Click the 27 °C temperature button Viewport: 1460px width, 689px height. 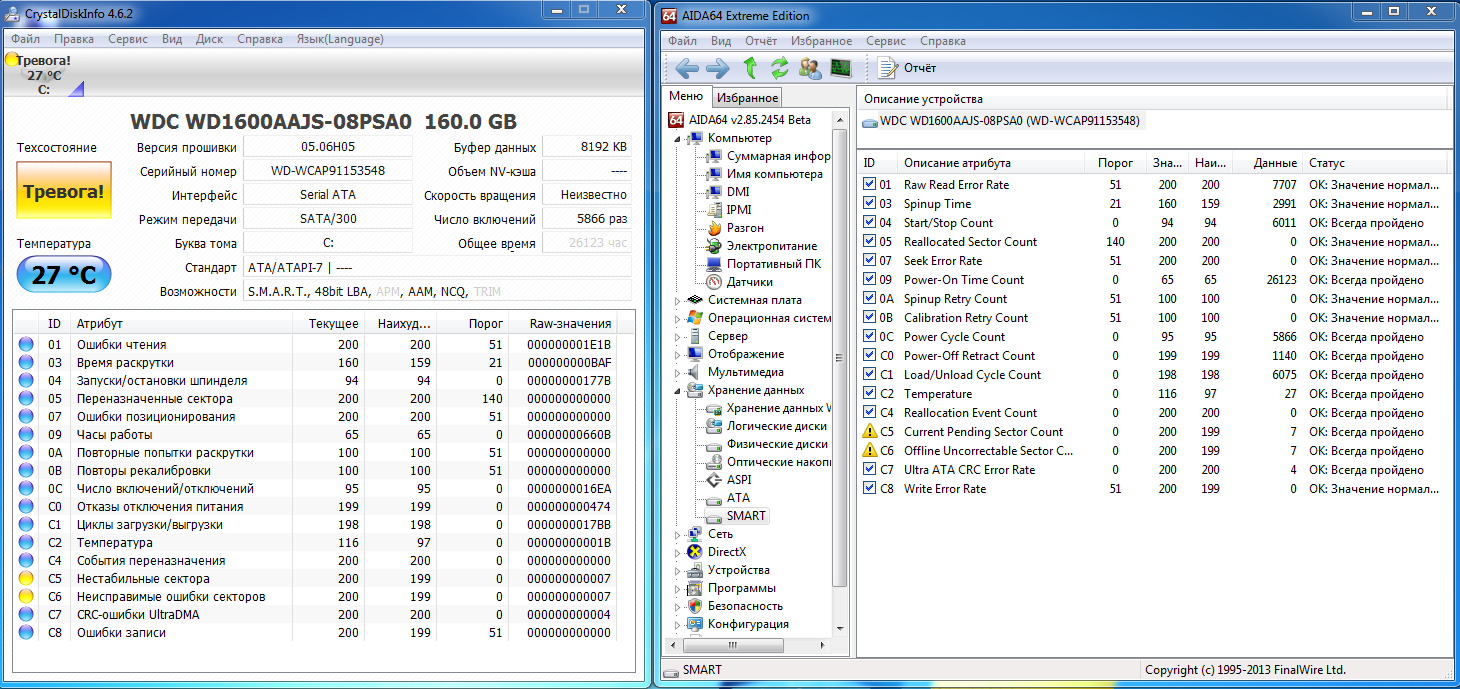click(64, 275)
